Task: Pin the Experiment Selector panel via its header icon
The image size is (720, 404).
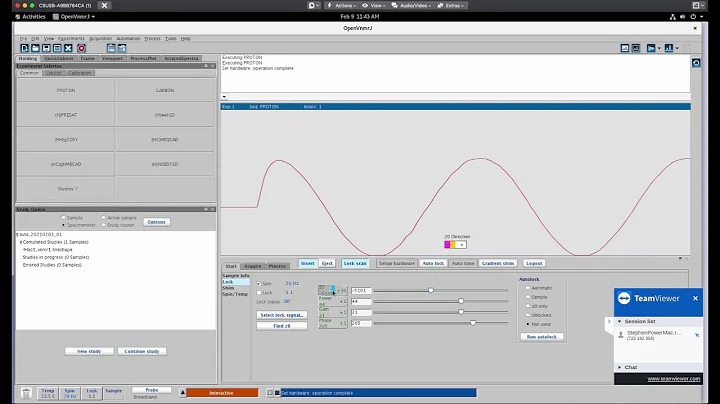Action: point(206,66)
